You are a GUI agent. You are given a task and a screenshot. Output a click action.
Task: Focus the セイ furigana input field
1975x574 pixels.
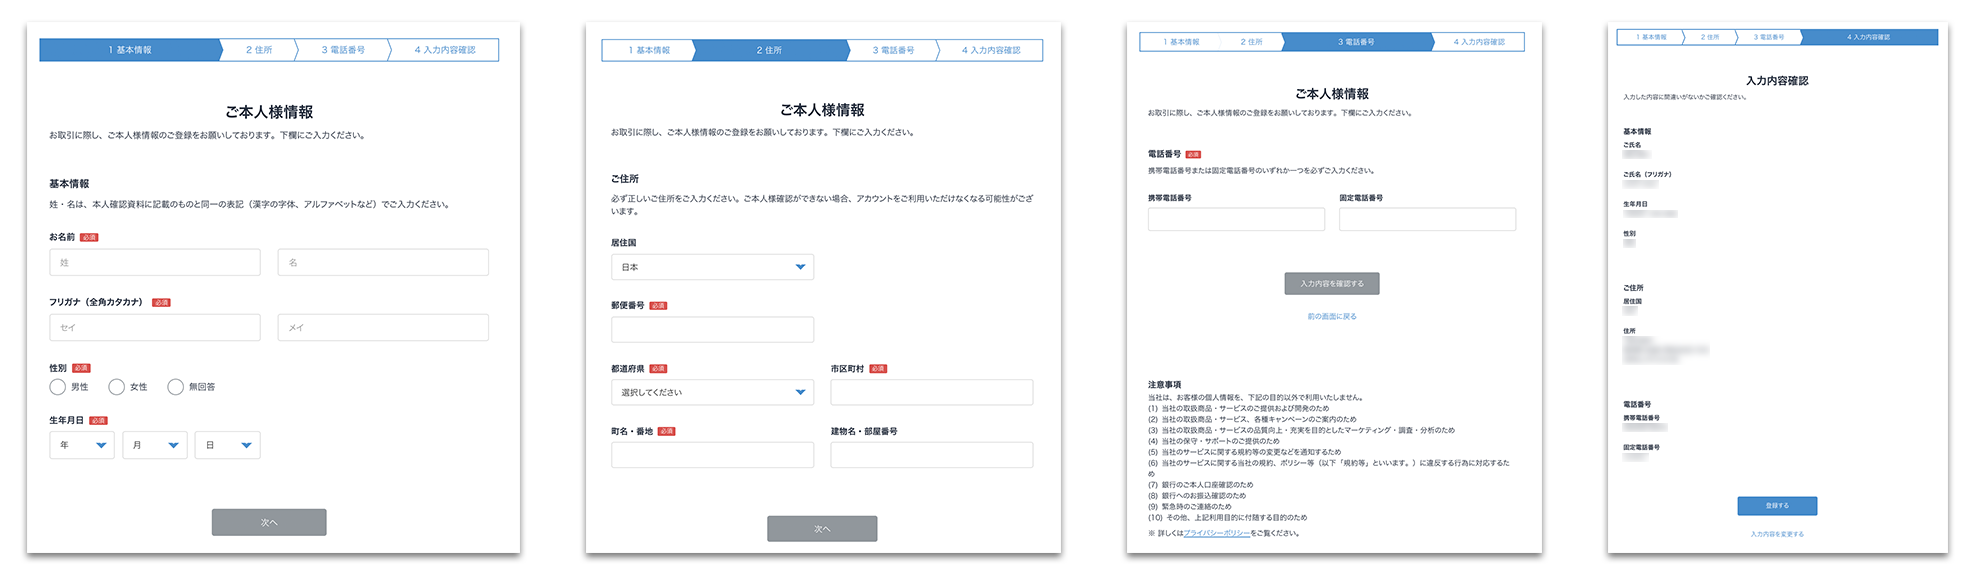click(155, 328)
